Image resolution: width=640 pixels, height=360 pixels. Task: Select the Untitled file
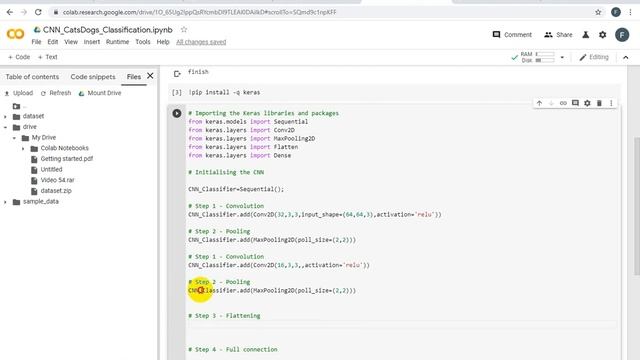point(47,169)
